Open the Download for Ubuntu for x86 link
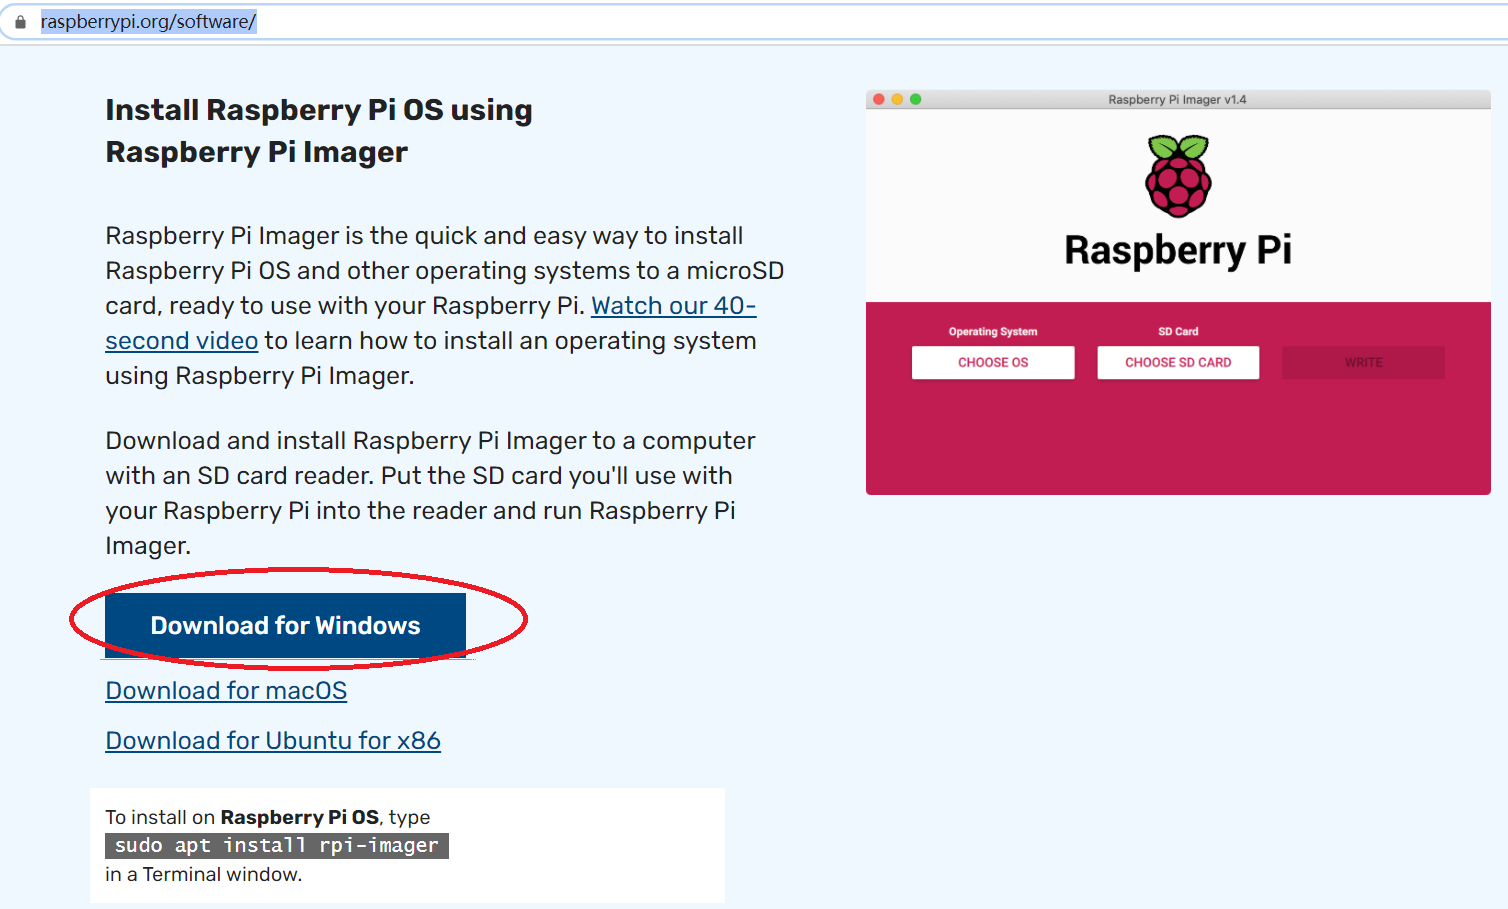The image size is (1508, 909). [272, 740]
